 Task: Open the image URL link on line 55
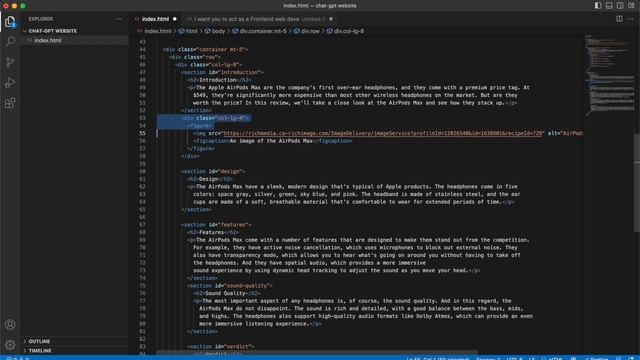[383, 133]
